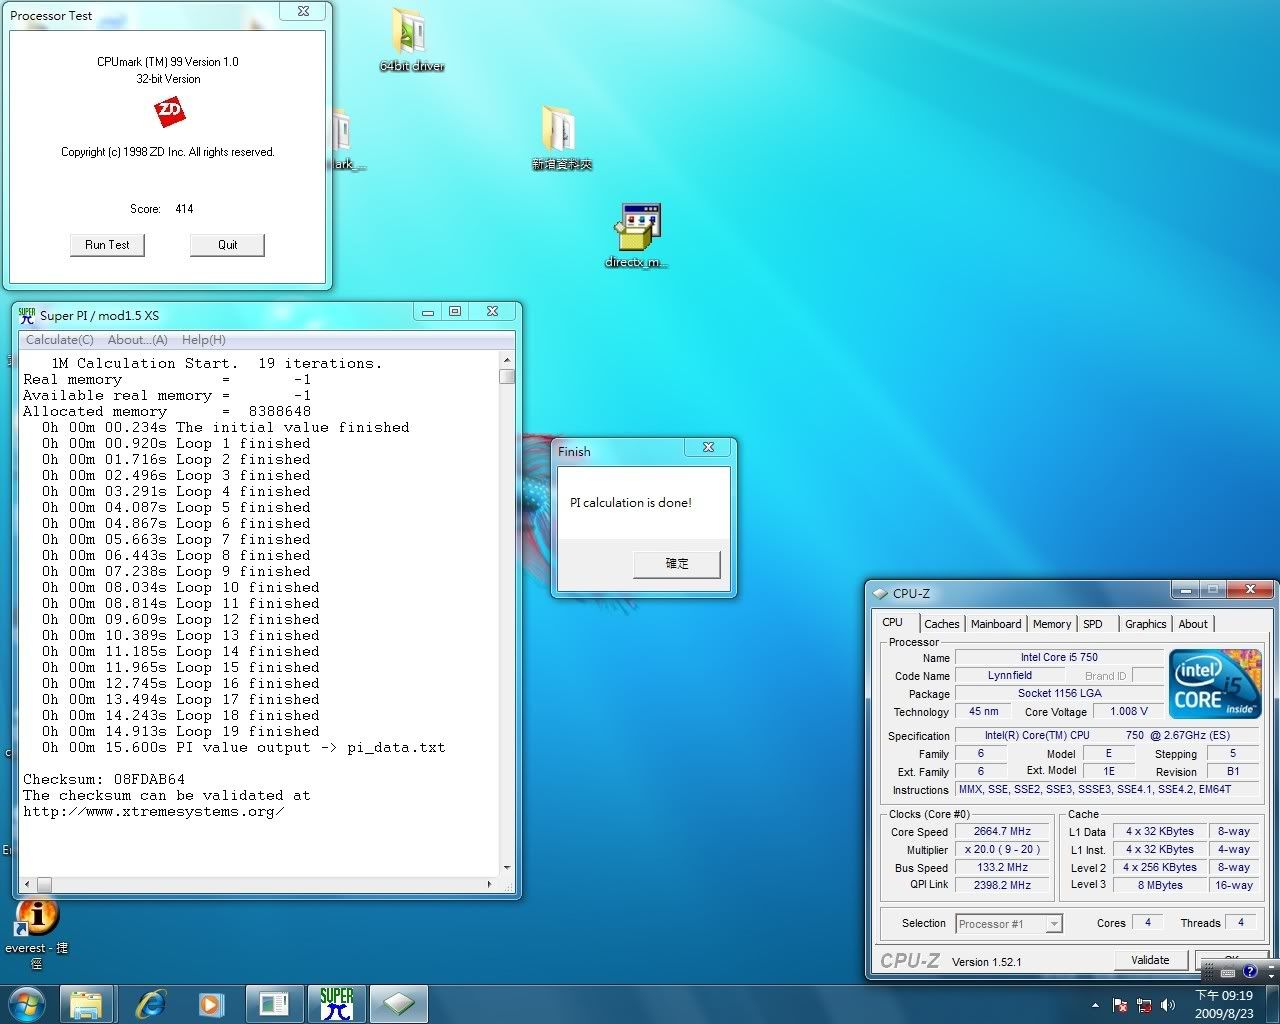1280x1024 pixels.
Task: Switch to the About tab in CPU-Z
Action: [x=1193, y=624]
